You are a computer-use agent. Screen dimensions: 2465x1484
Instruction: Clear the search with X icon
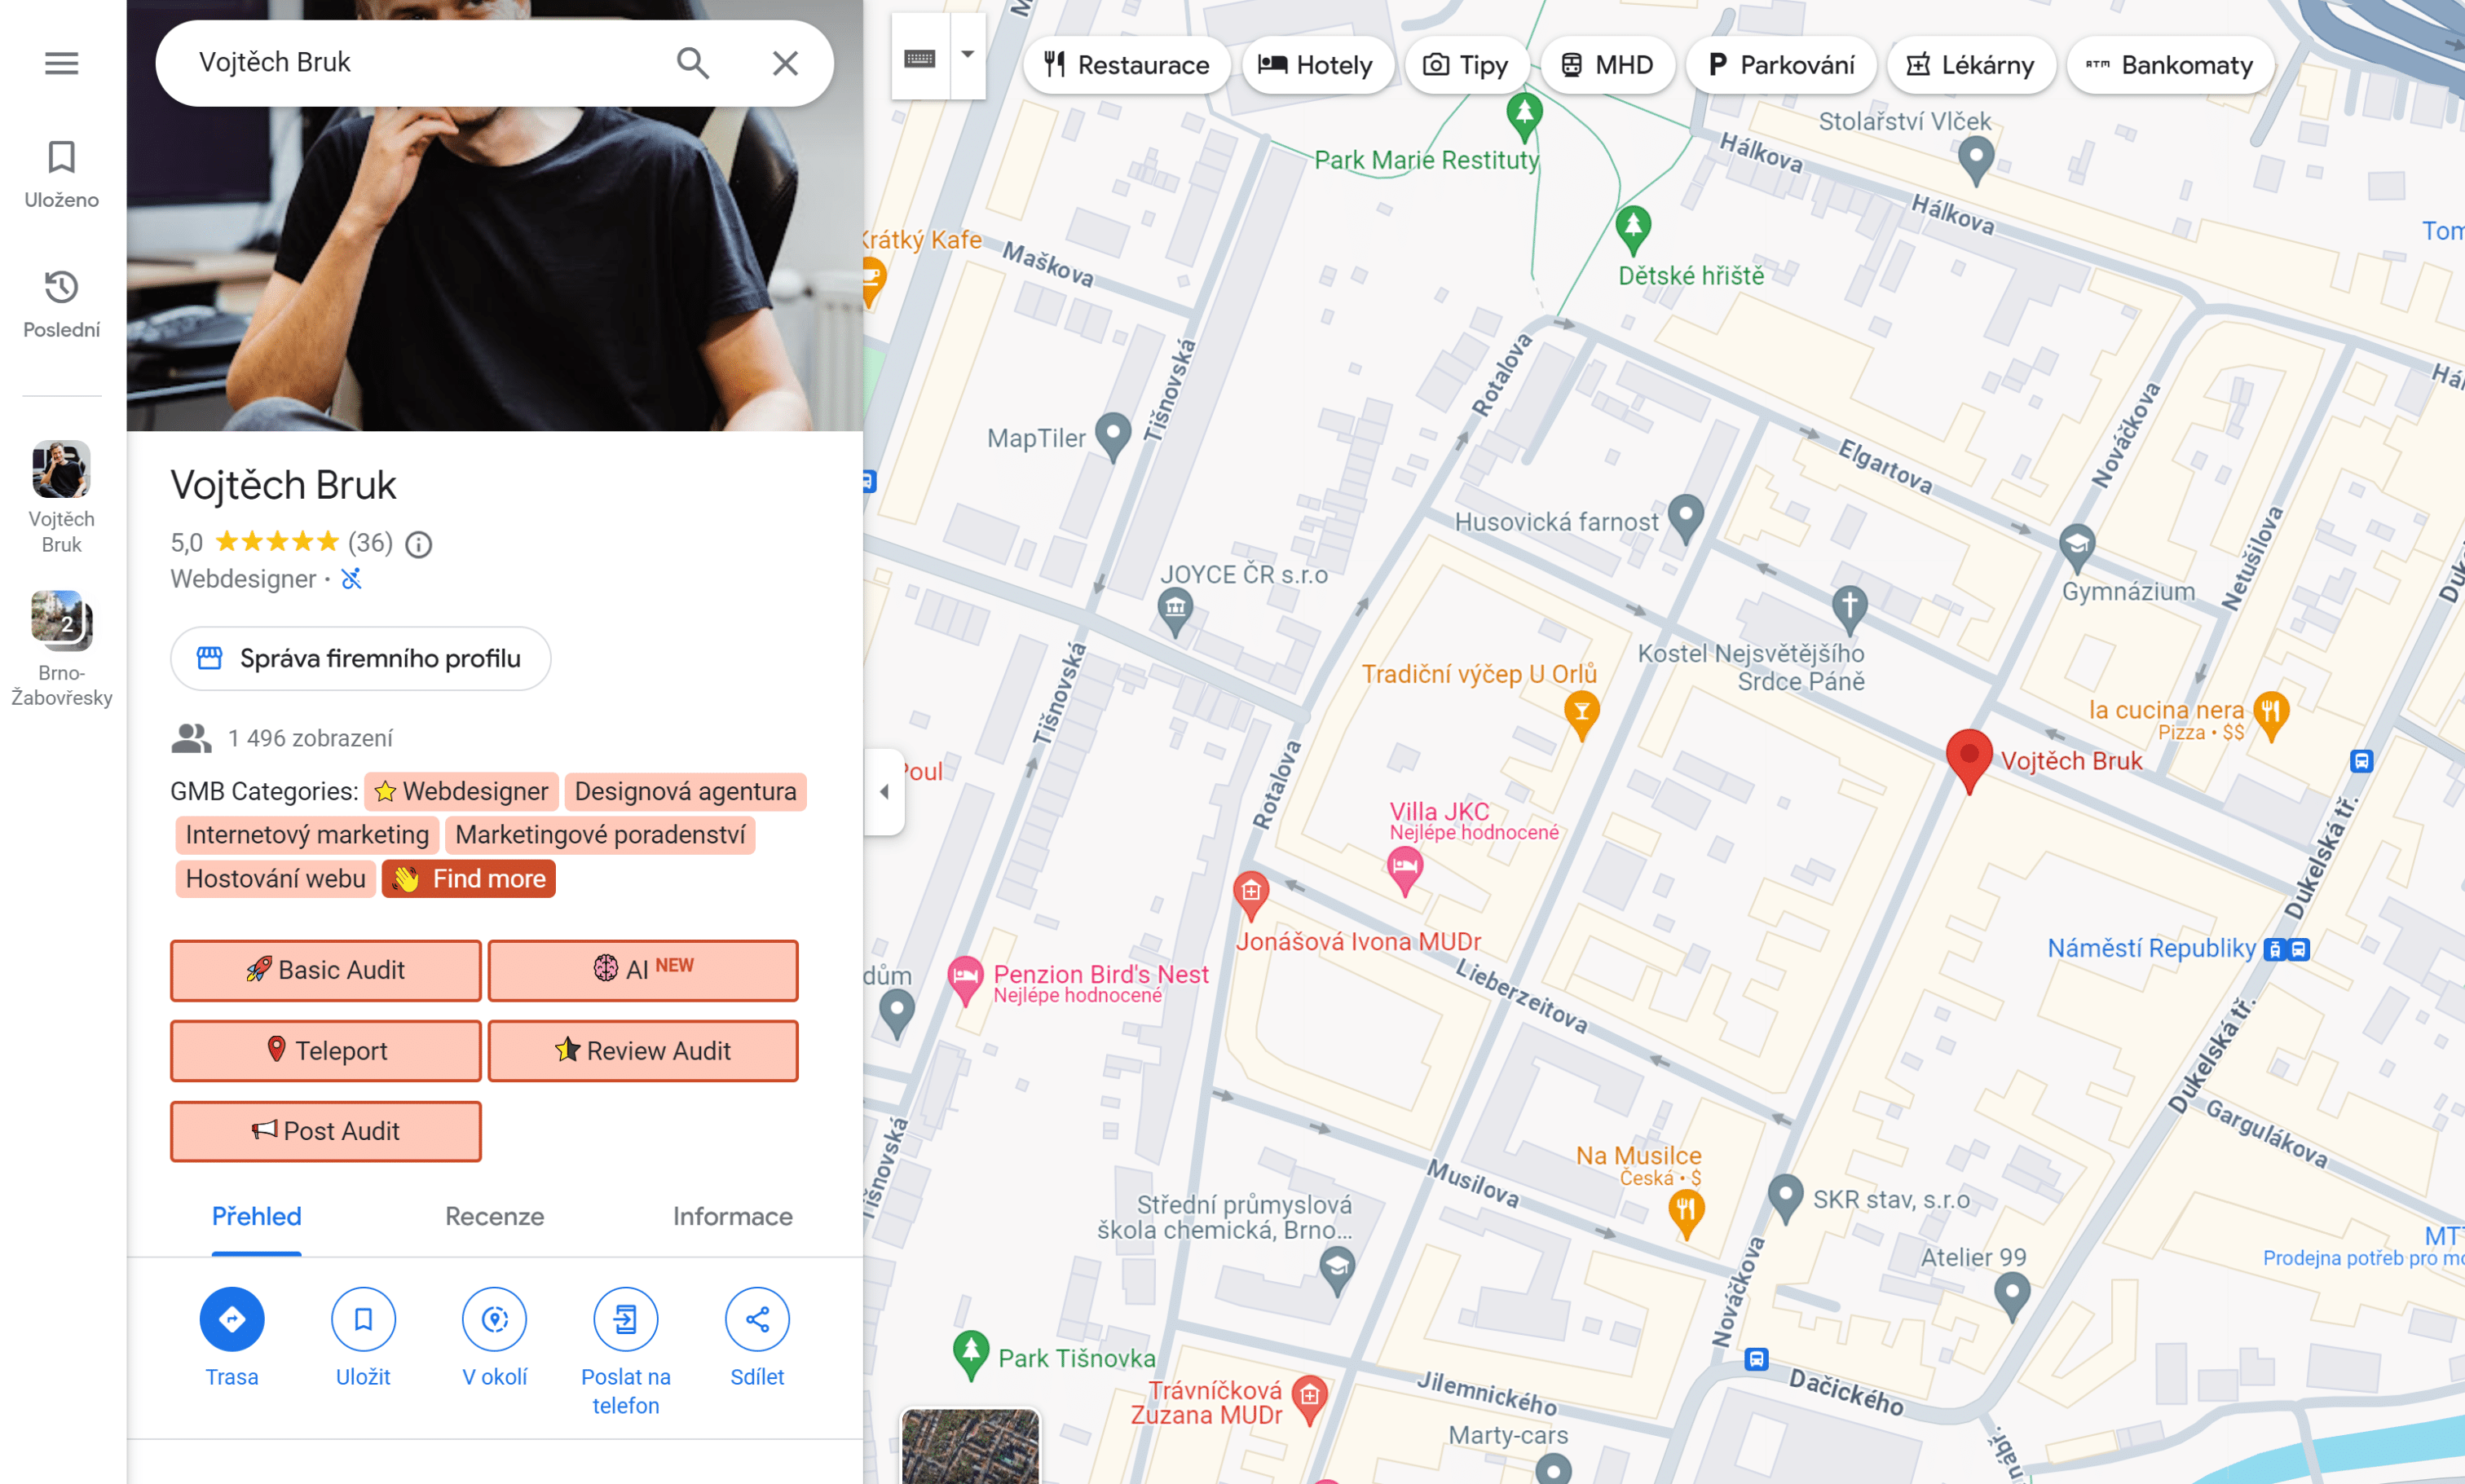click(x=785, y=63)
